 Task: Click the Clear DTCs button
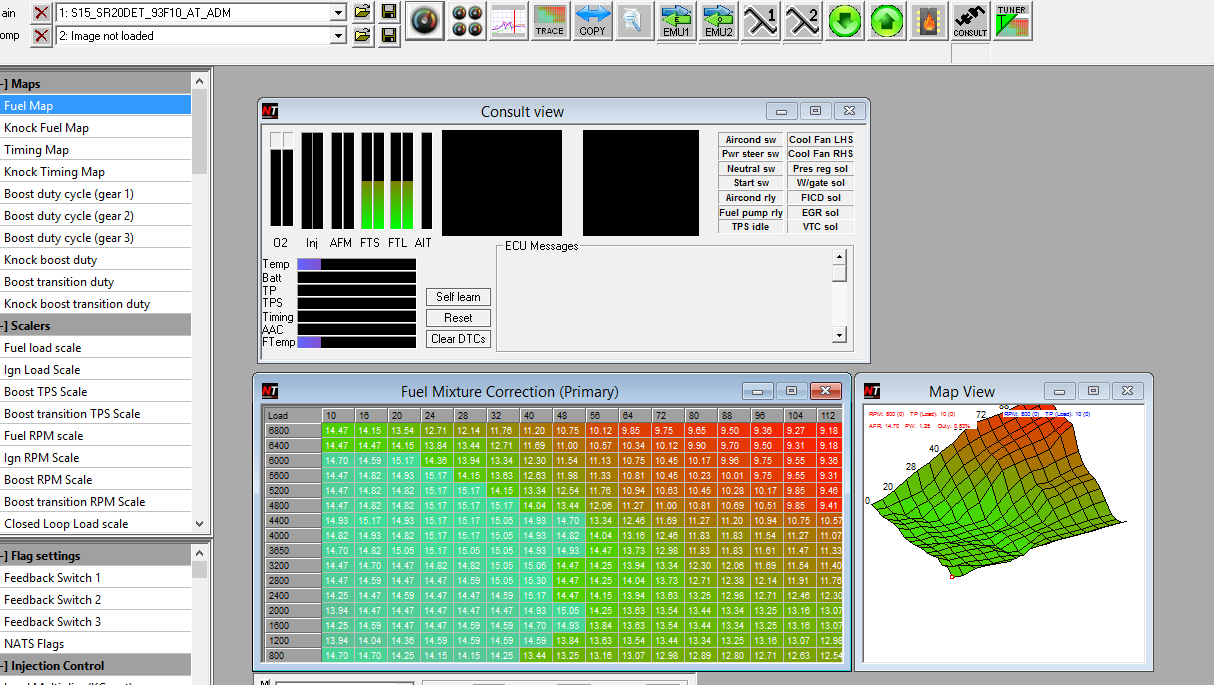pos(458,339)
